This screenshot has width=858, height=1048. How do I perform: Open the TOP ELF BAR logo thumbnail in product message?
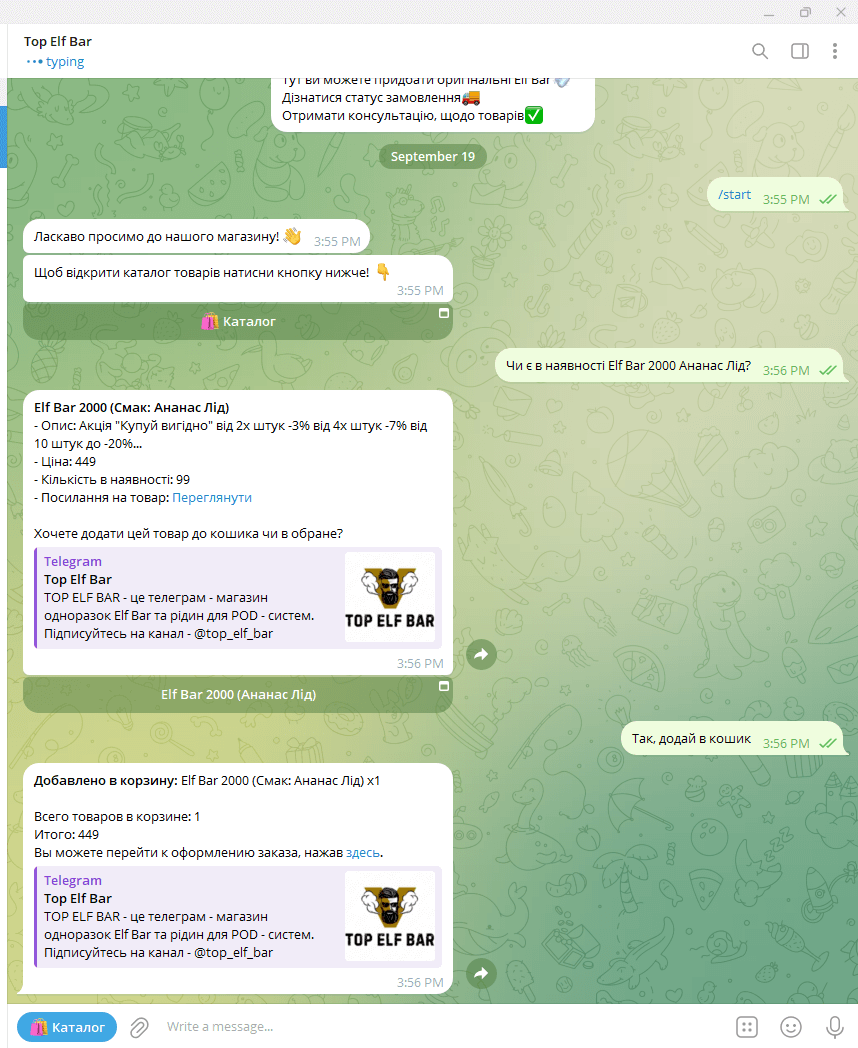click(390, 597)
